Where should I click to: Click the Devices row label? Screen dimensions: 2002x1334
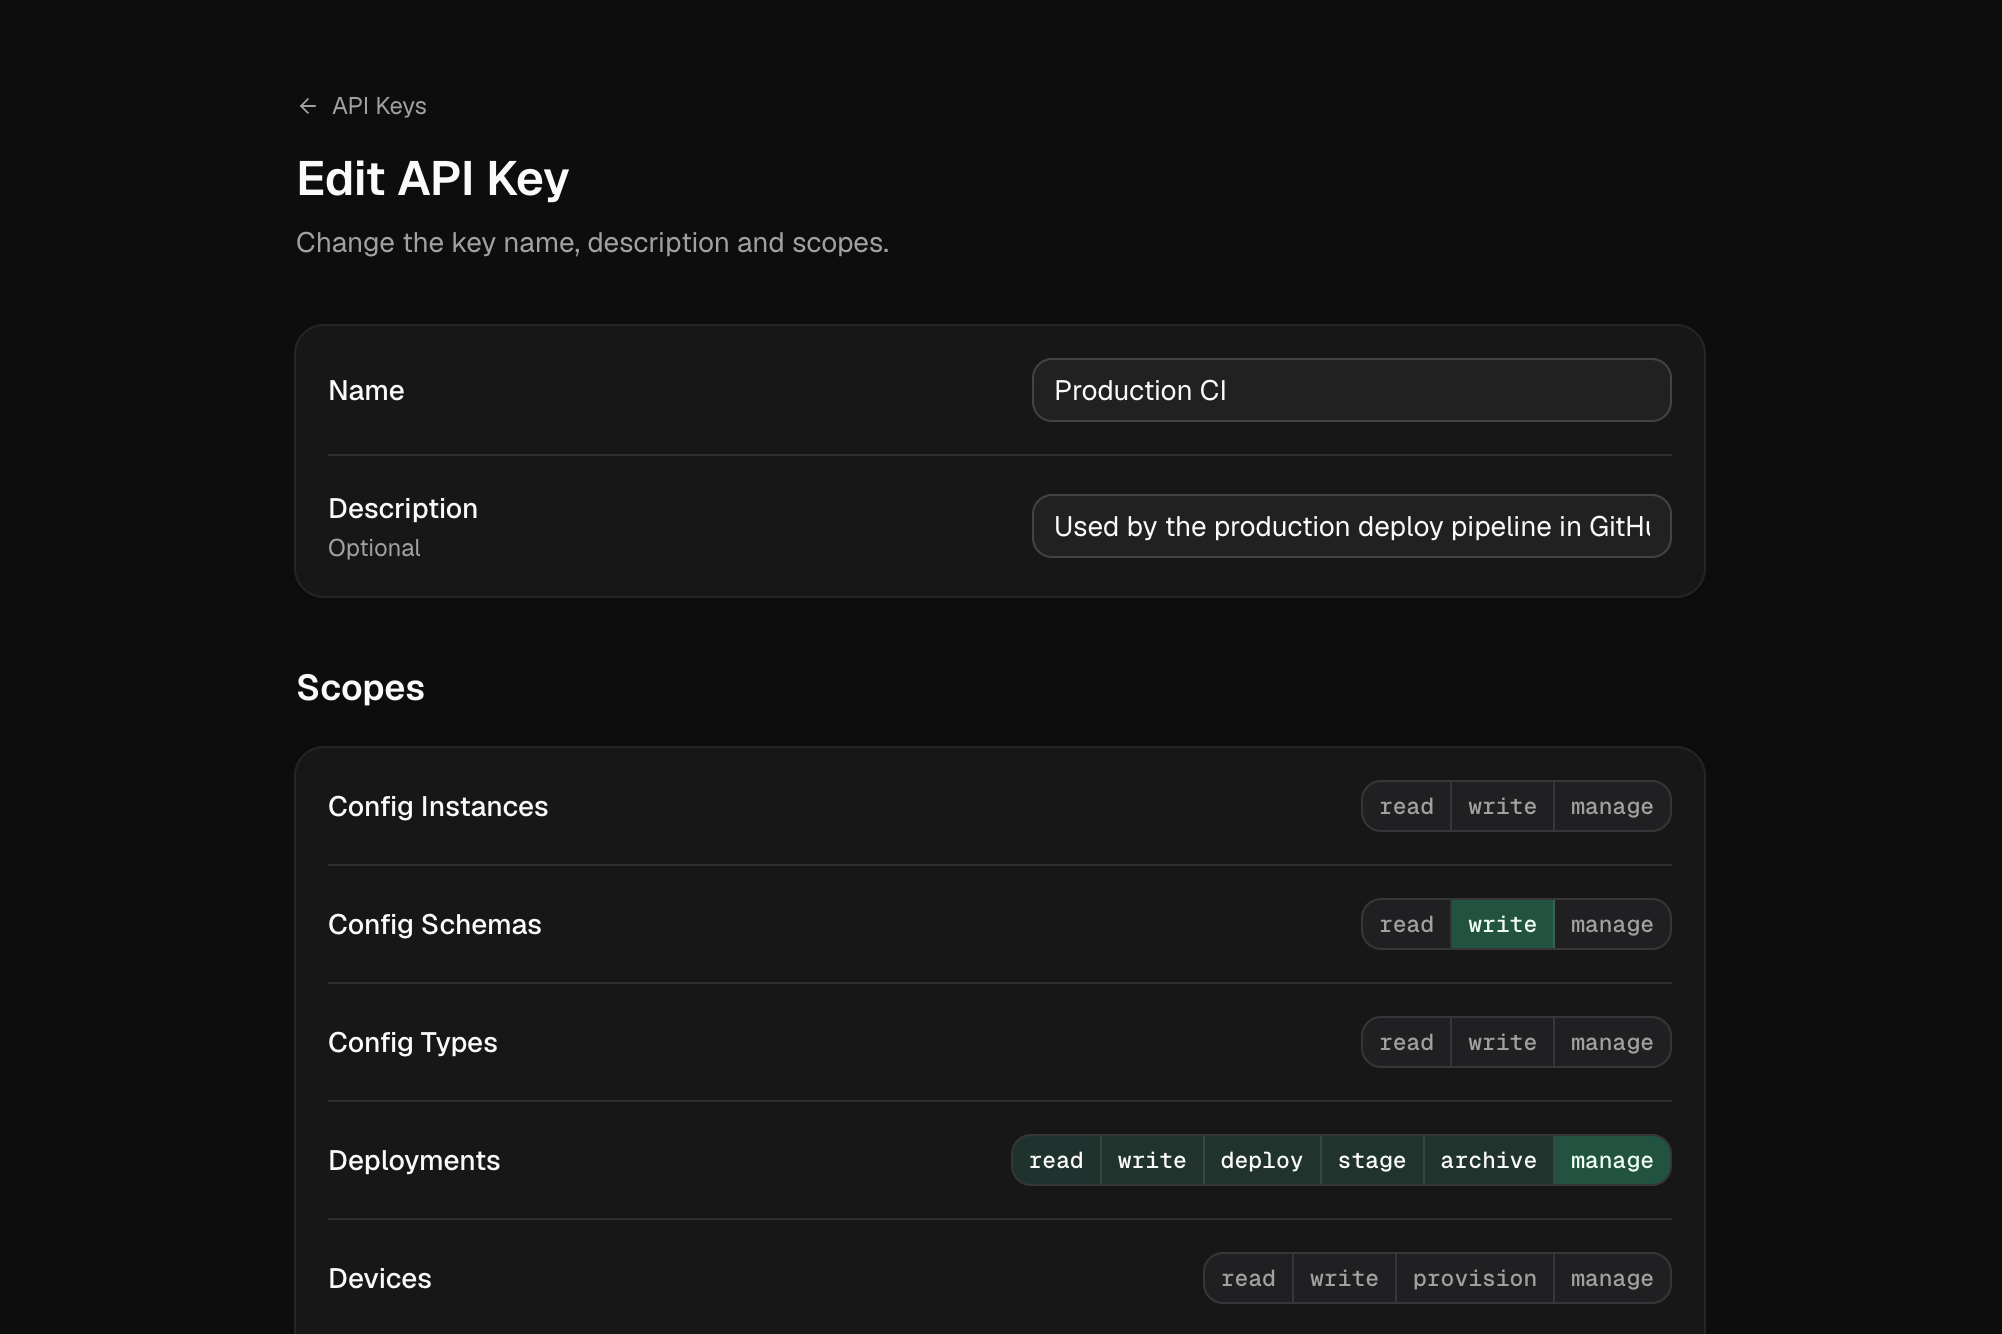point(380,1278)
